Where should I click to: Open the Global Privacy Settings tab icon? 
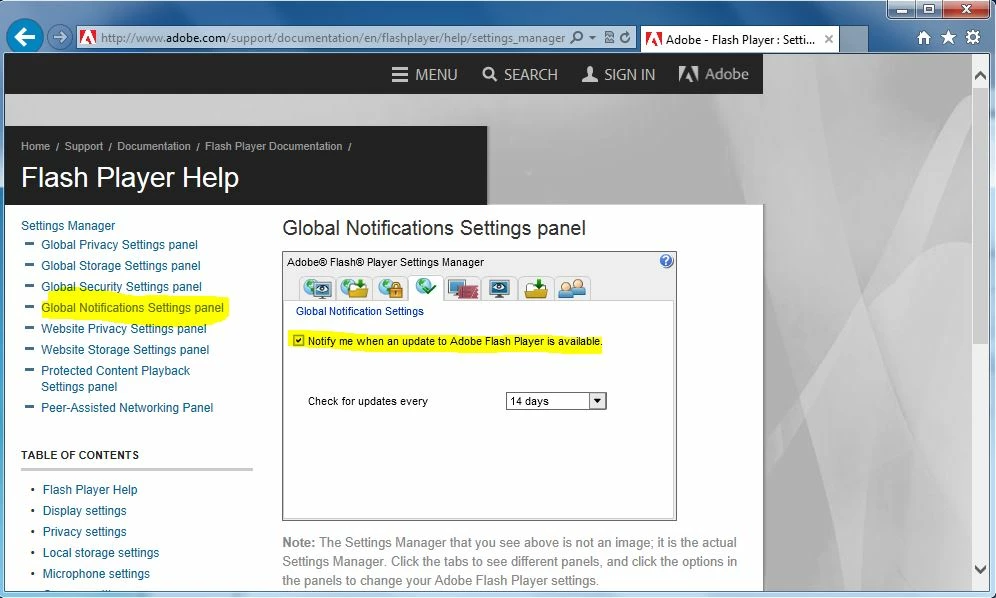(318, 289)
